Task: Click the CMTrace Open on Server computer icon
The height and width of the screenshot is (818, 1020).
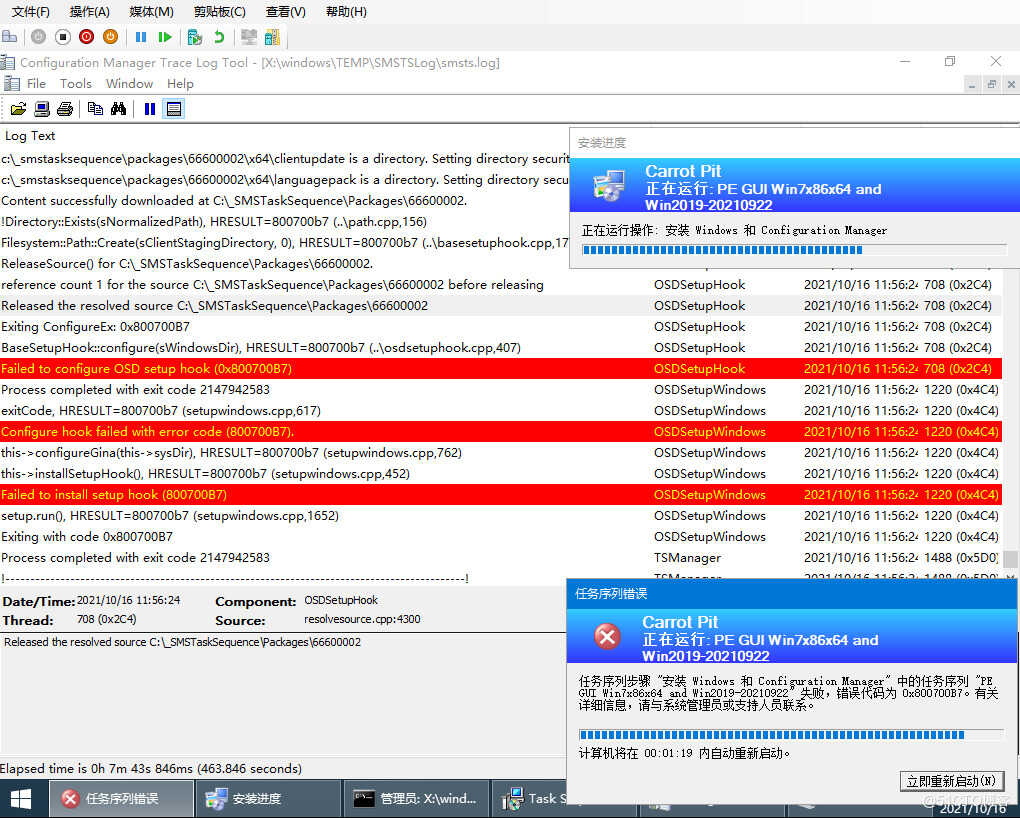Action: pyautogui.click(x=42, y=109)
